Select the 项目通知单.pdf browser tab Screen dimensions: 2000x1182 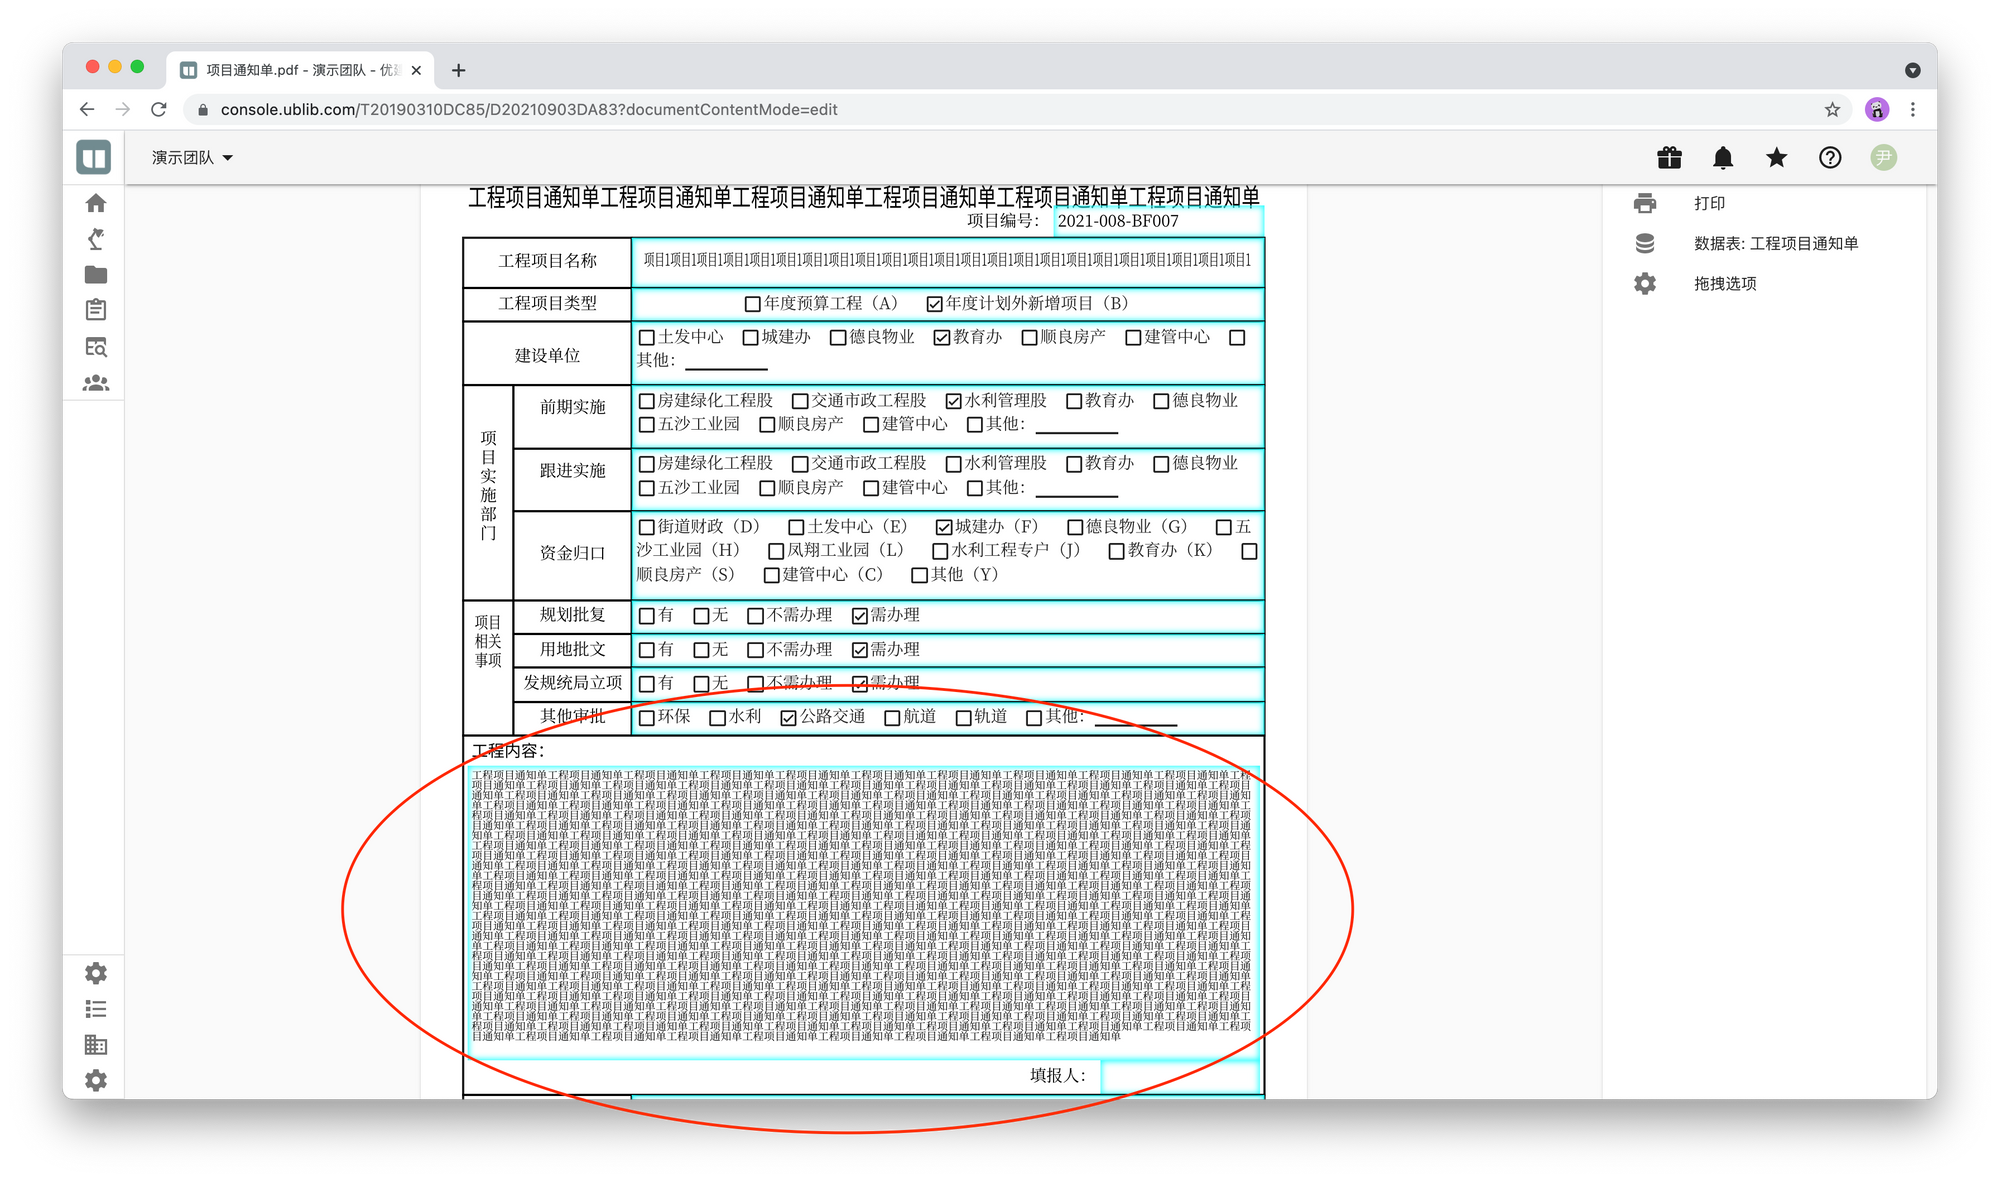tap(300, 70)
